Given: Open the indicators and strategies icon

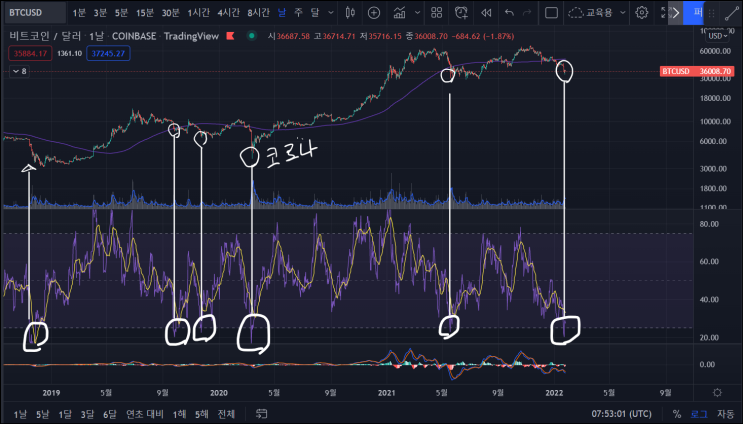Looking at the screenshot, I should [x=399, y=13].
